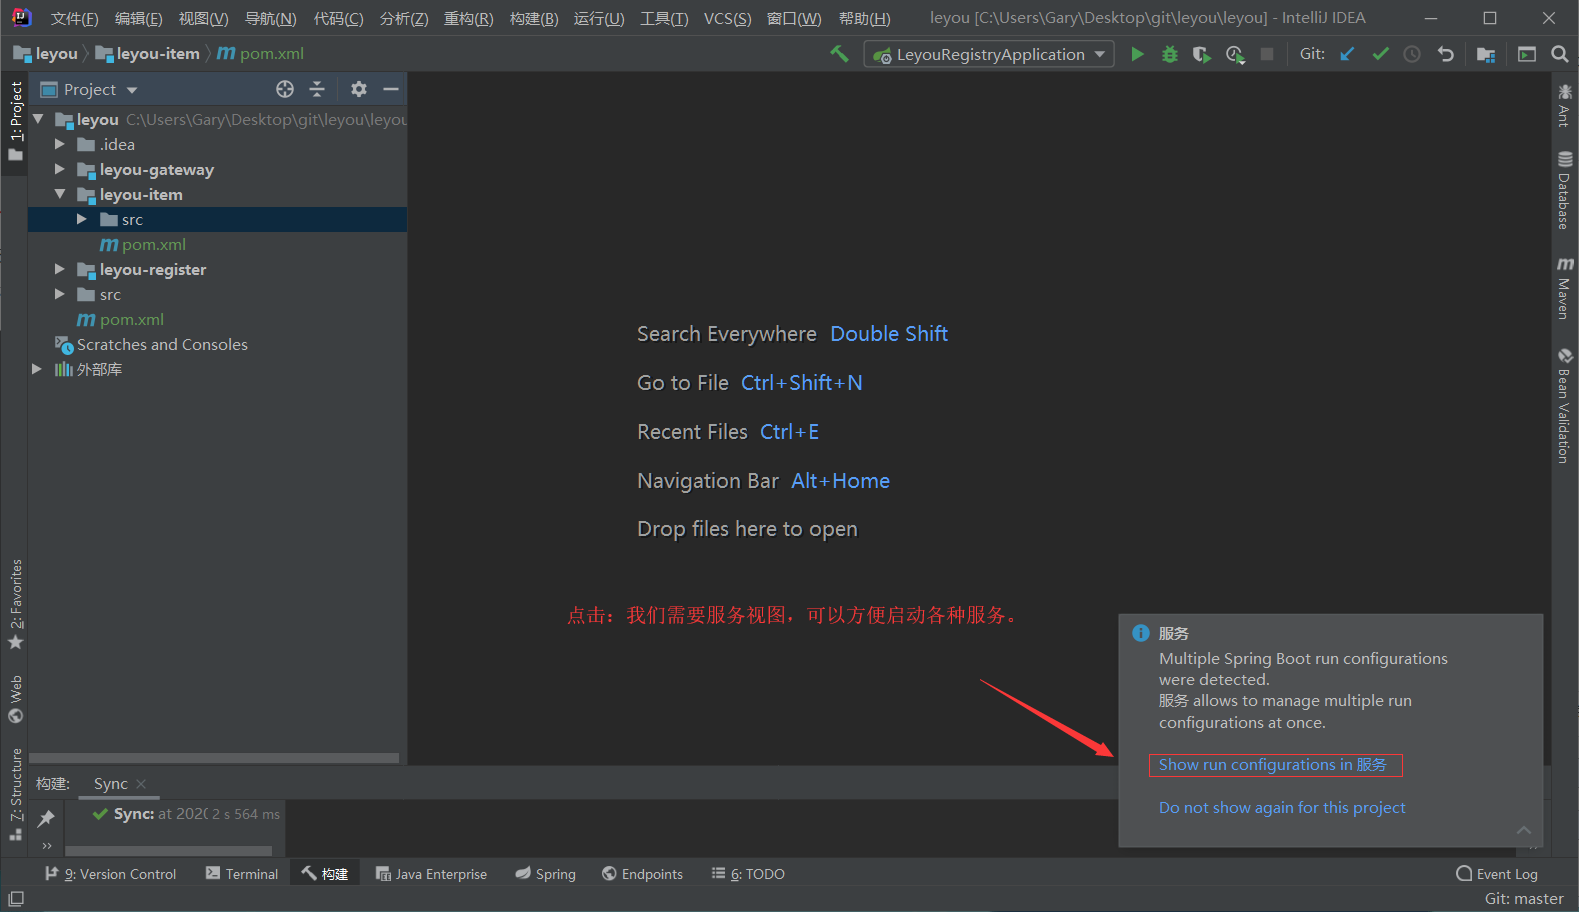
Task: Run LeyouRegistryApplication with green play icon
Action: click(1137, 54)
